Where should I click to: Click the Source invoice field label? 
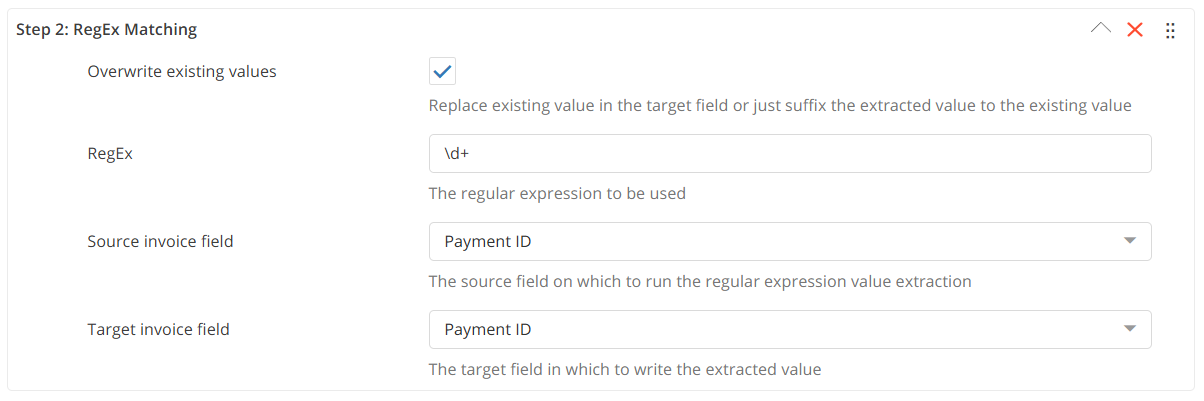click(160, 241)
